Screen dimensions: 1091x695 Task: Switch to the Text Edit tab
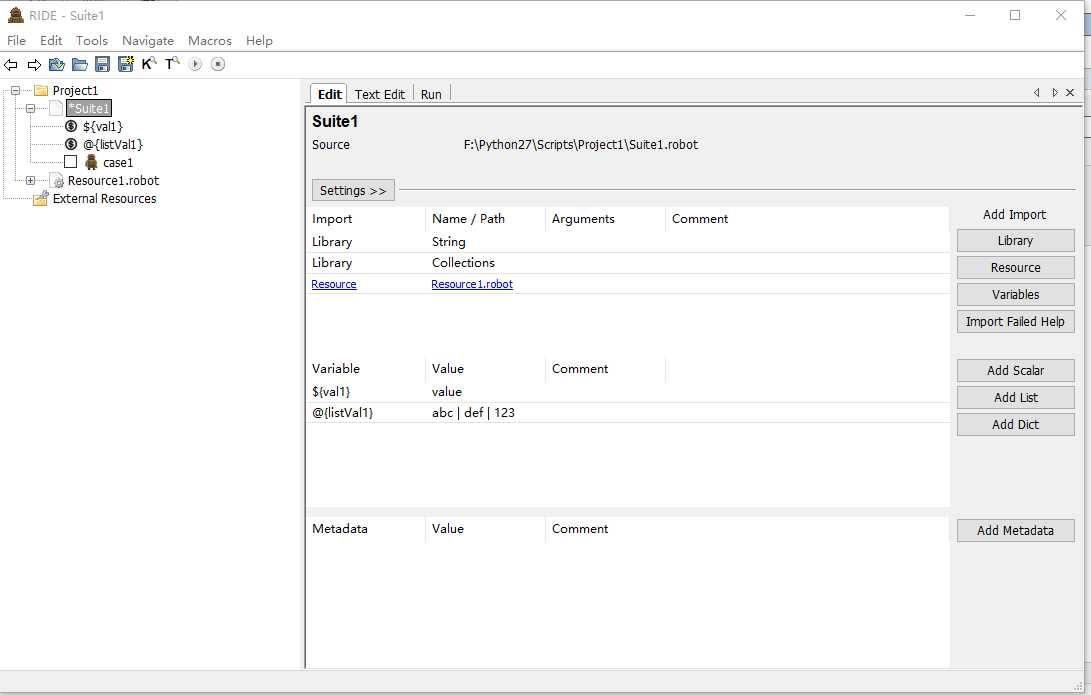tap(379, 94)
